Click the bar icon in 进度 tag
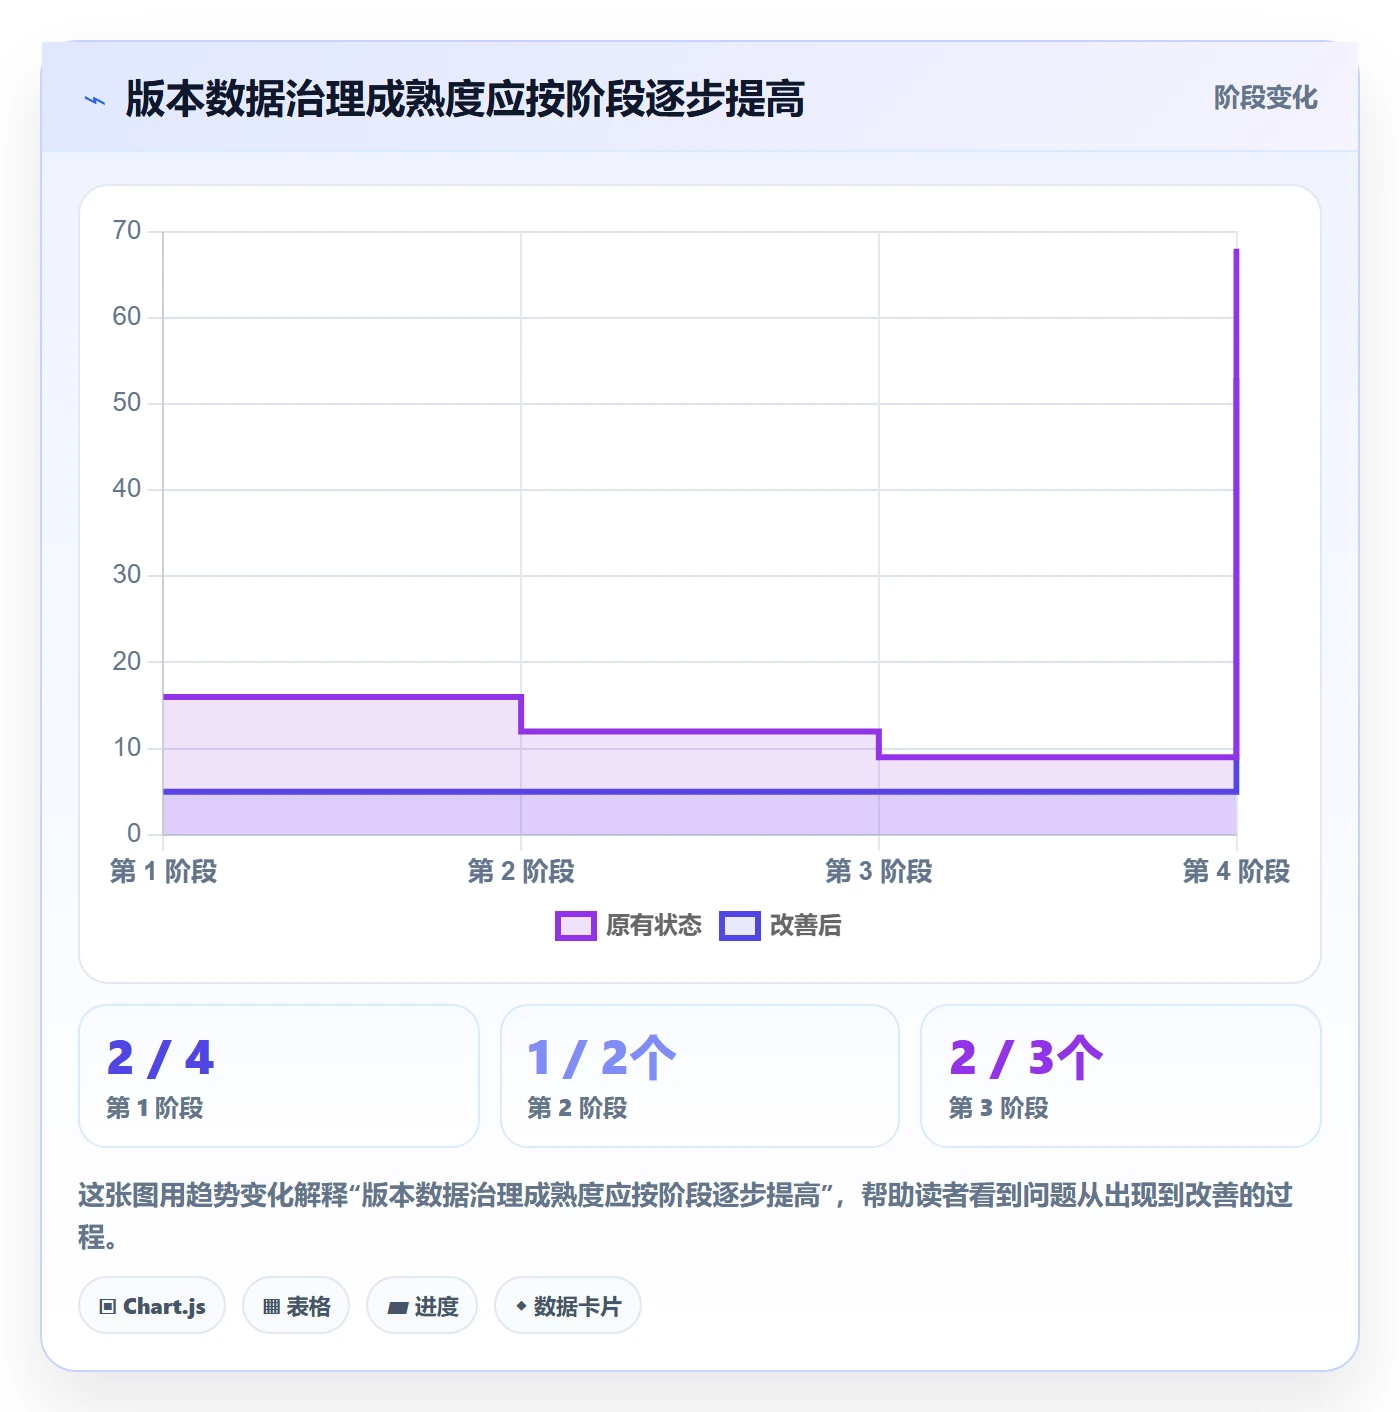This screenshot has width=1400, height=1412. tap(398, 1307)
